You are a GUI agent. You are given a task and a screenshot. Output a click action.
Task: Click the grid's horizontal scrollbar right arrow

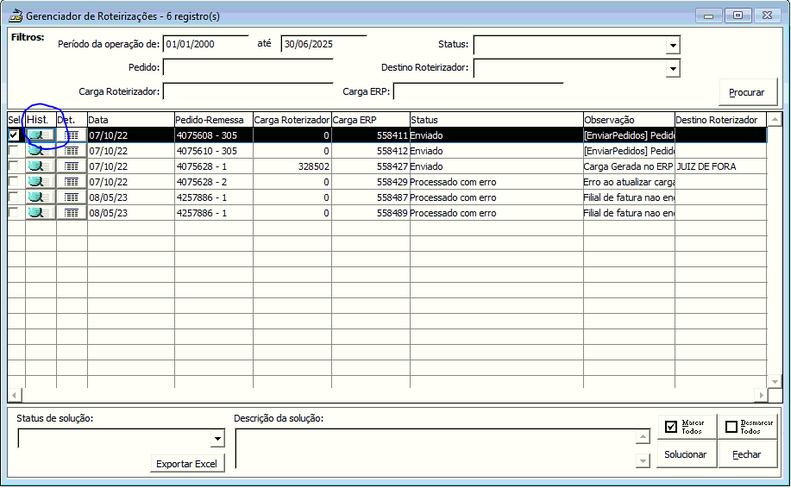tap(761, 395)
